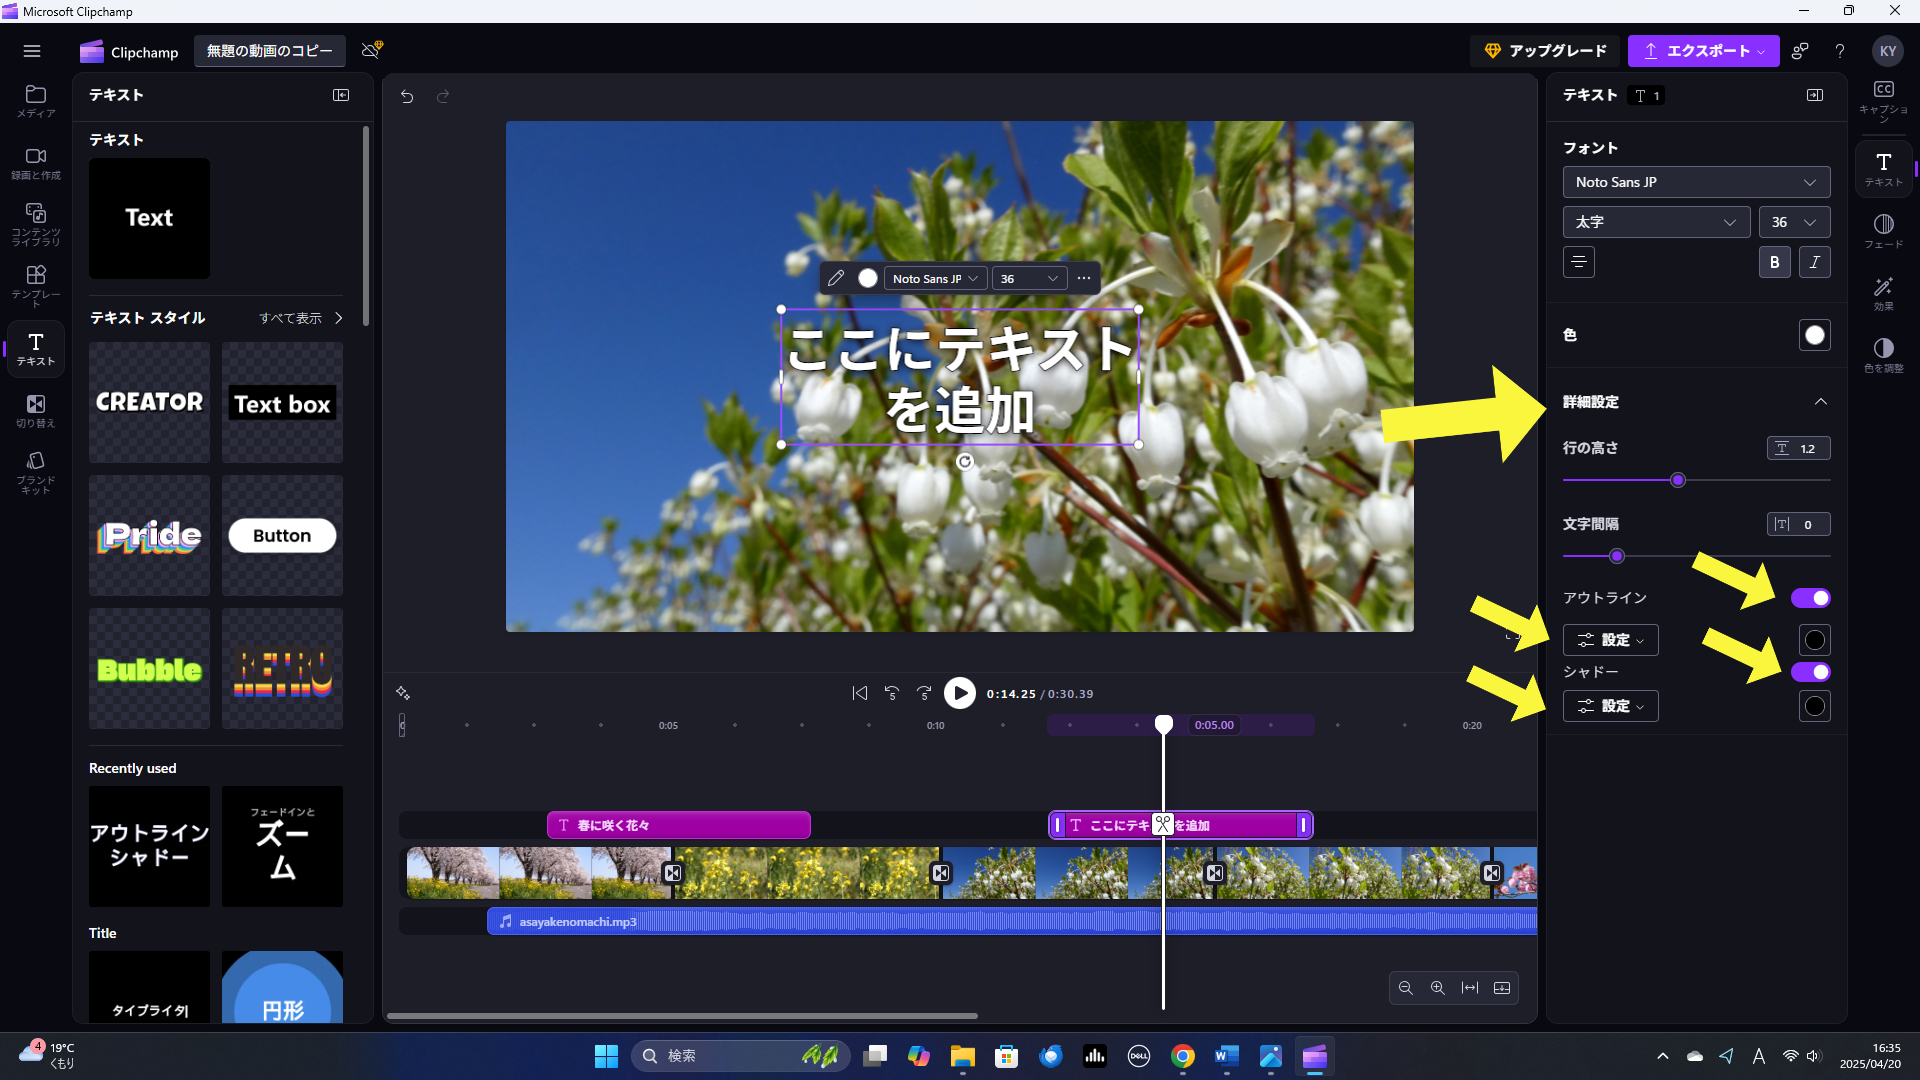Viewport: 1920px width, 1080px height.
Task: Click the rotate handle below the text box
Action: [964, 462]
